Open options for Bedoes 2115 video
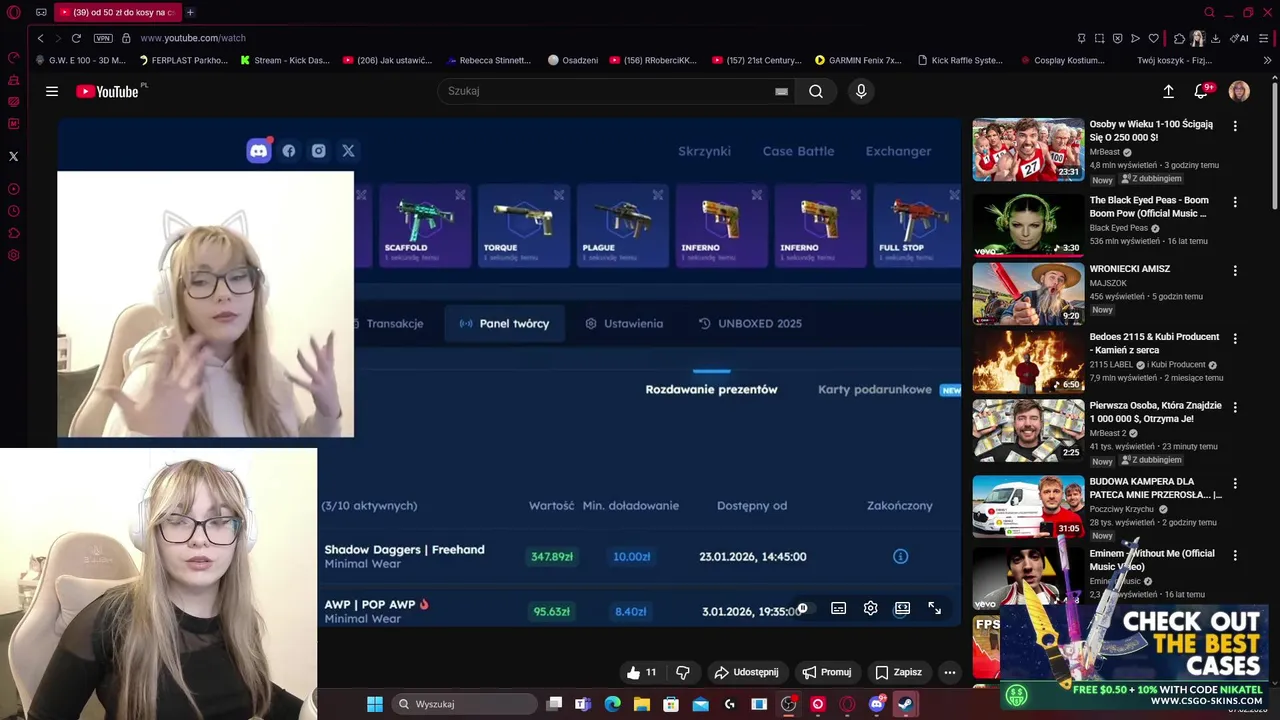This screenshot has width=1280, height=720. pos(1235,339)
